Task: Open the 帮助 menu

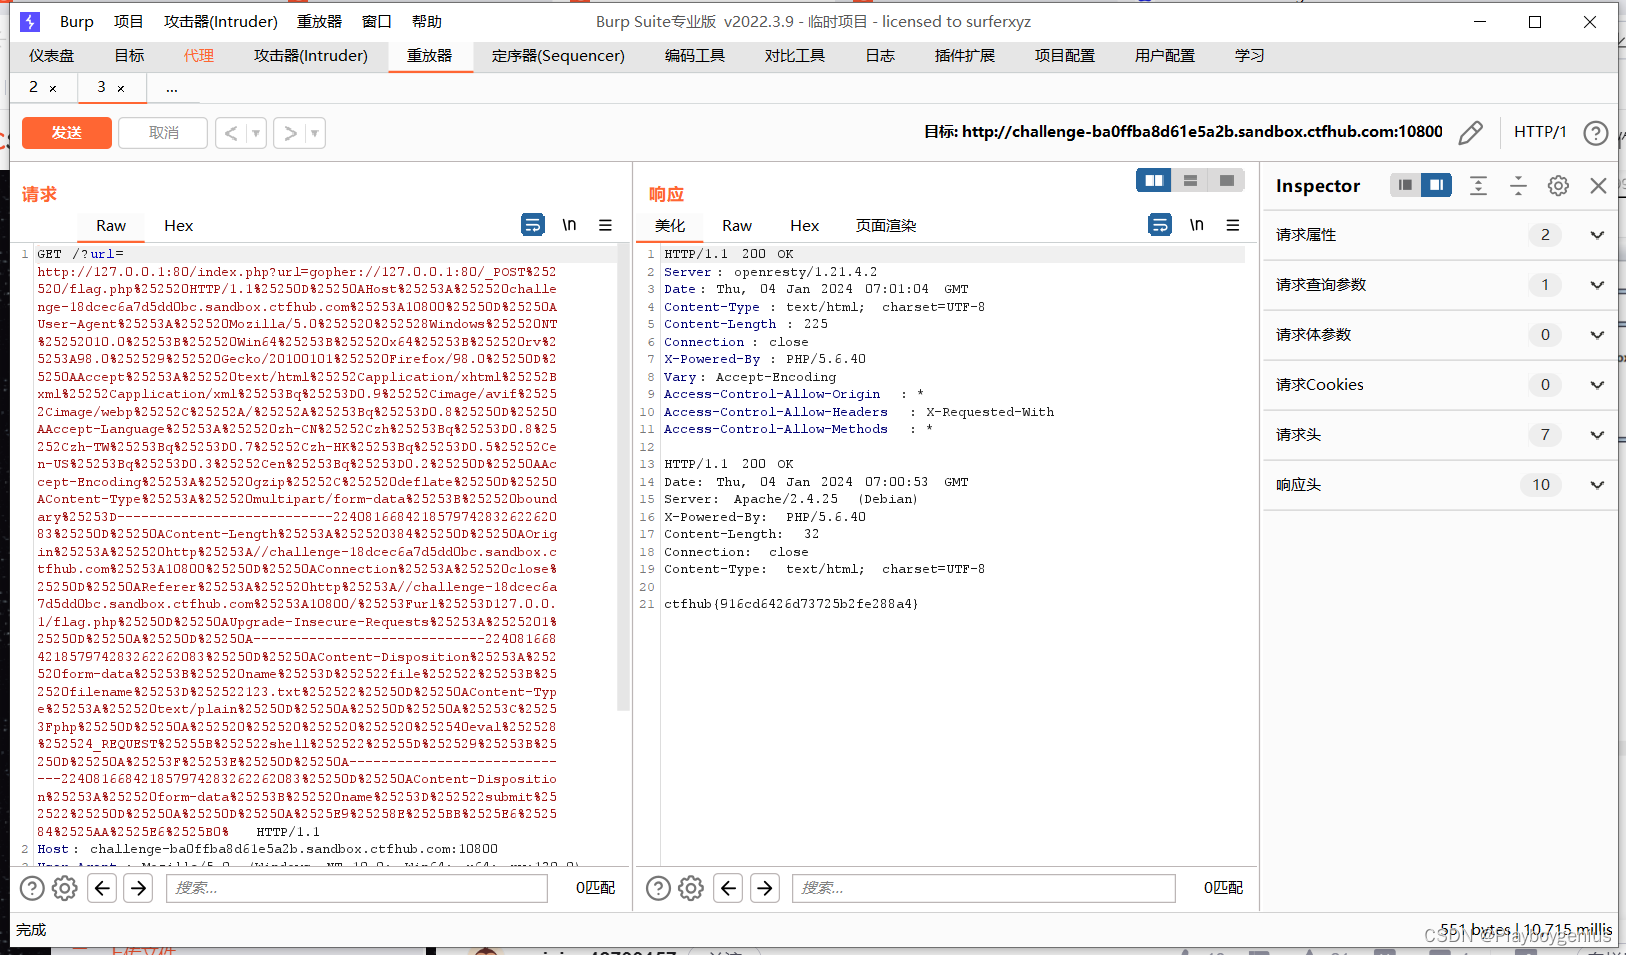Action: click(426, 21)
